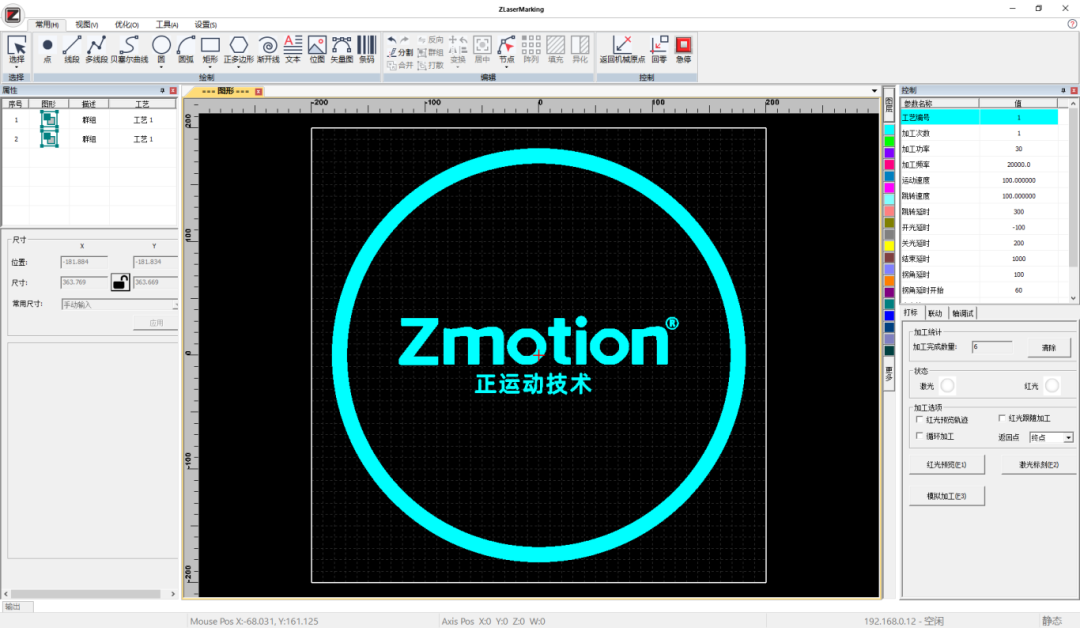Click the 清除 clear count button
Viewport: 1080px width, 628px height.
pos(1049,348)
